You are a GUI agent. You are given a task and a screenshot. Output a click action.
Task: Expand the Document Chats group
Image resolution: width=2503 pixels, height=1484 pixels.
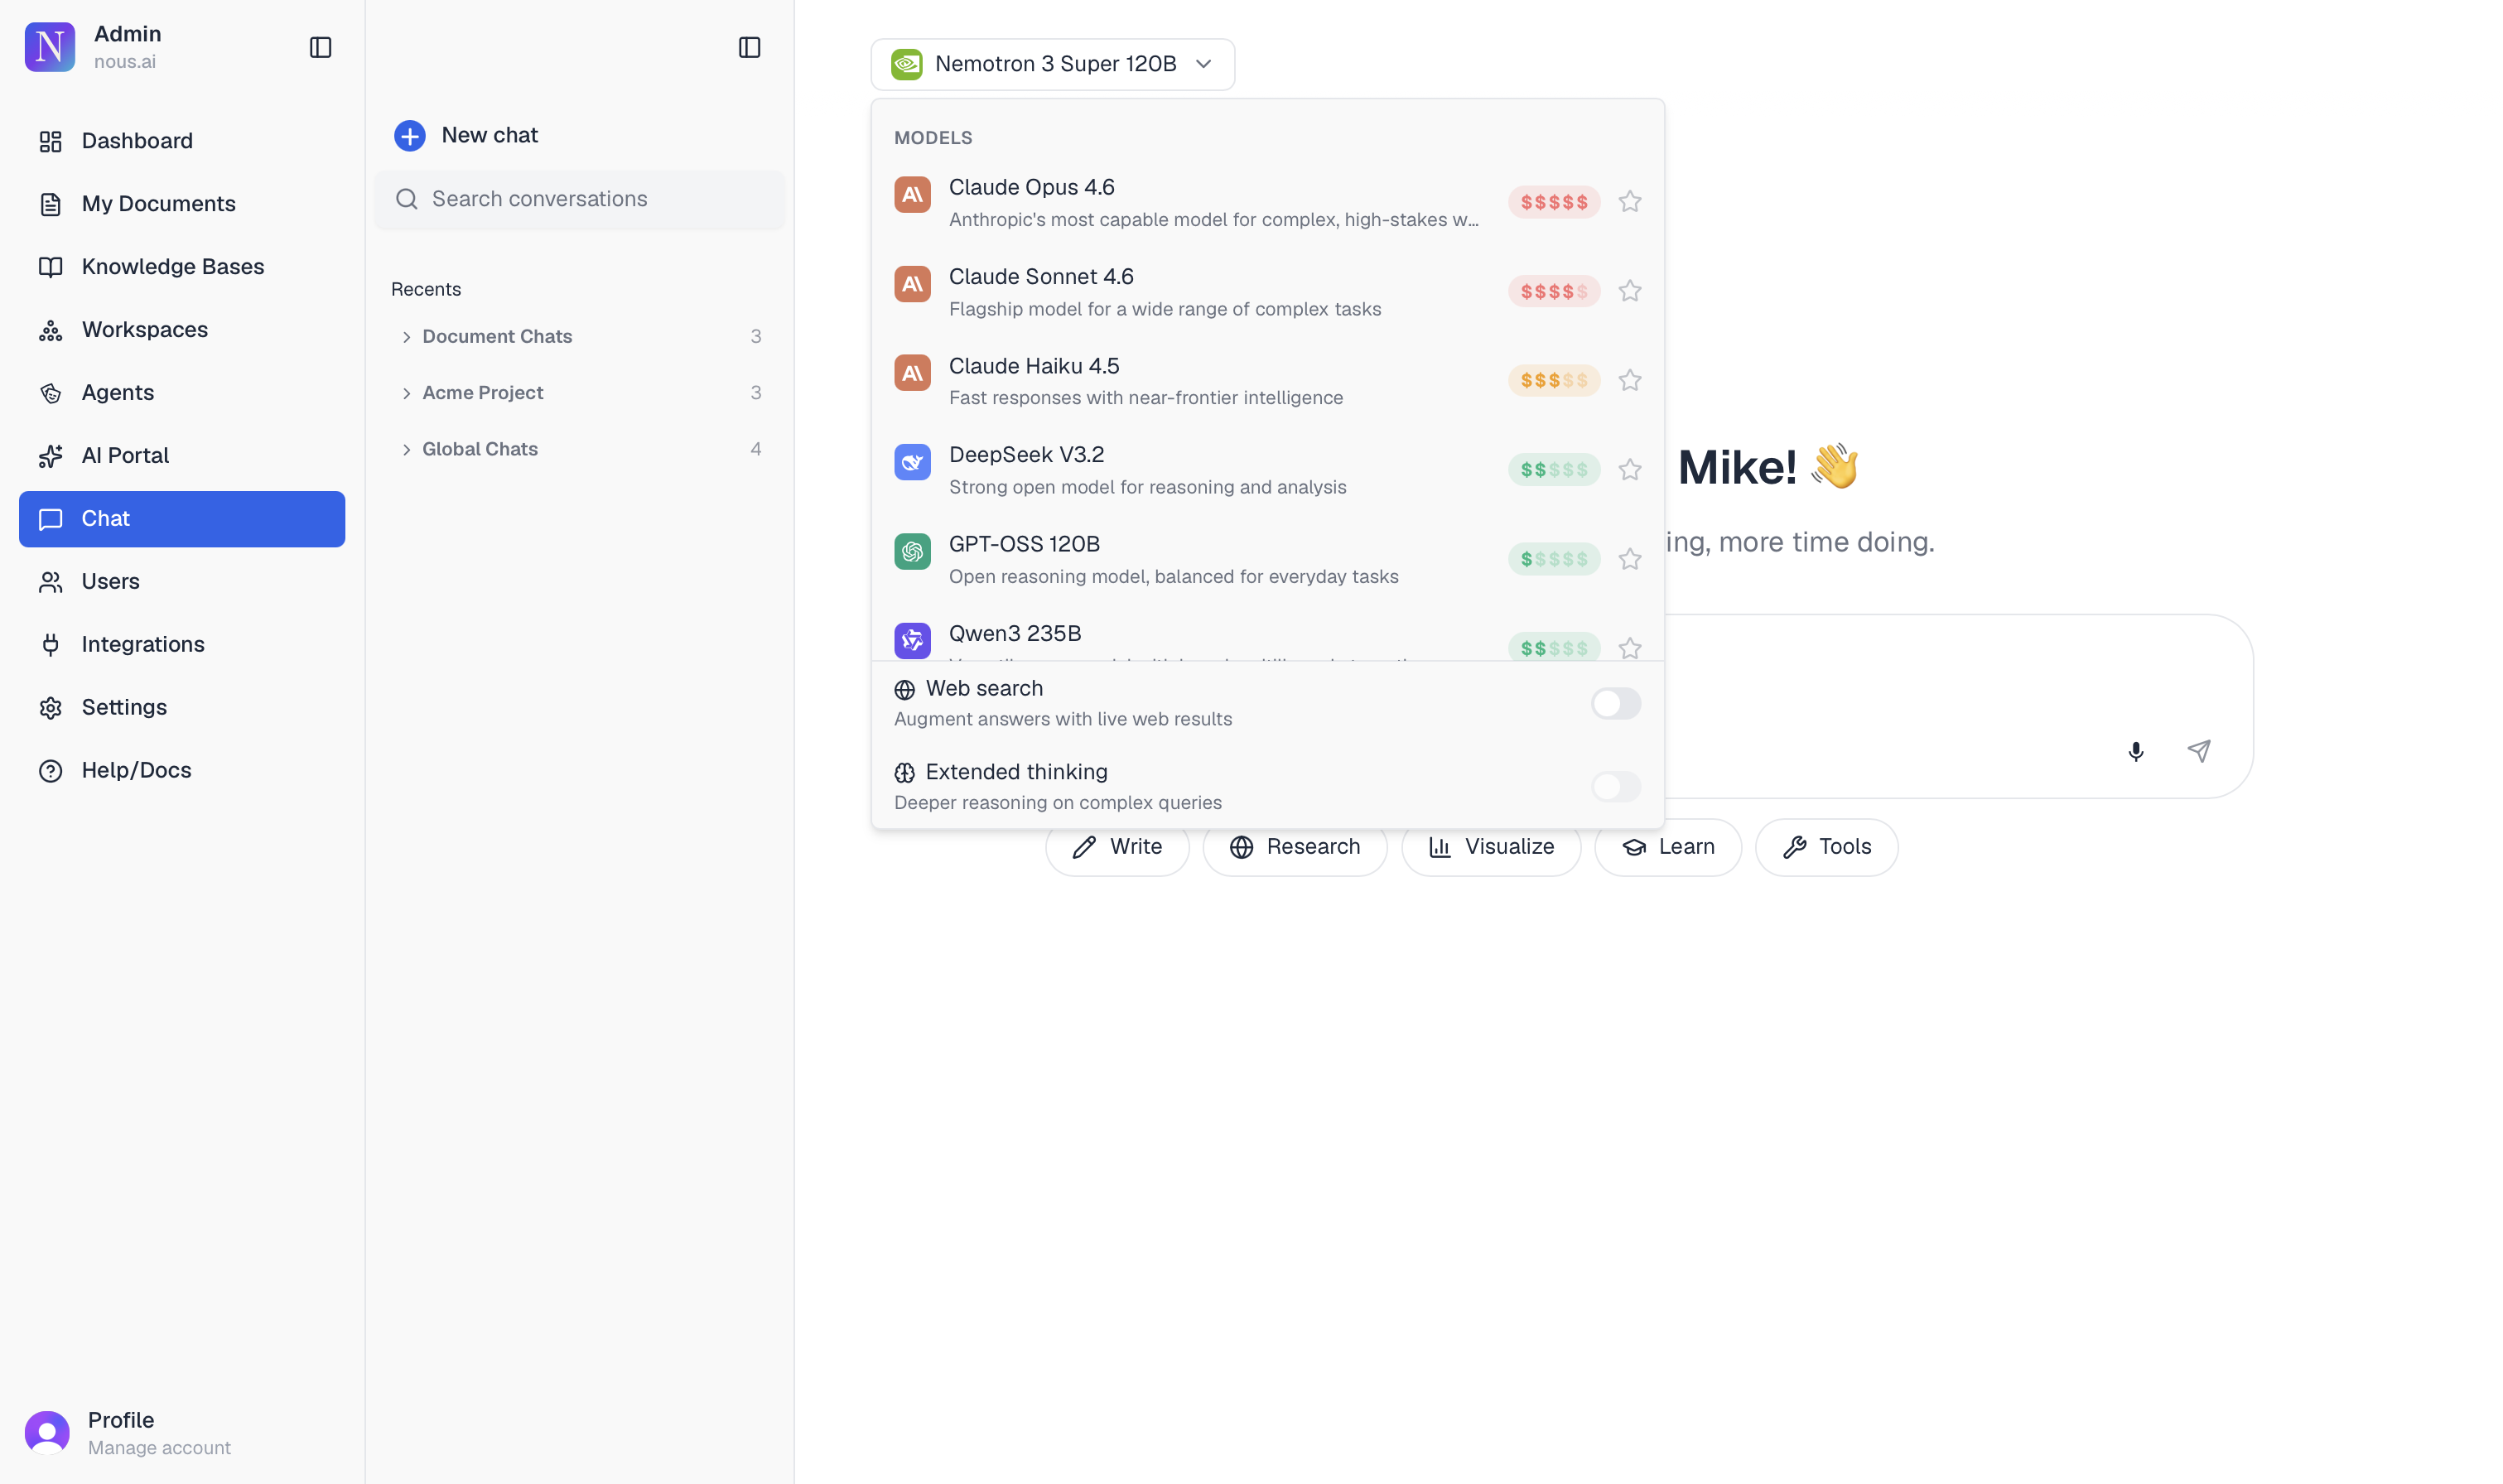(x=580, y=337)
